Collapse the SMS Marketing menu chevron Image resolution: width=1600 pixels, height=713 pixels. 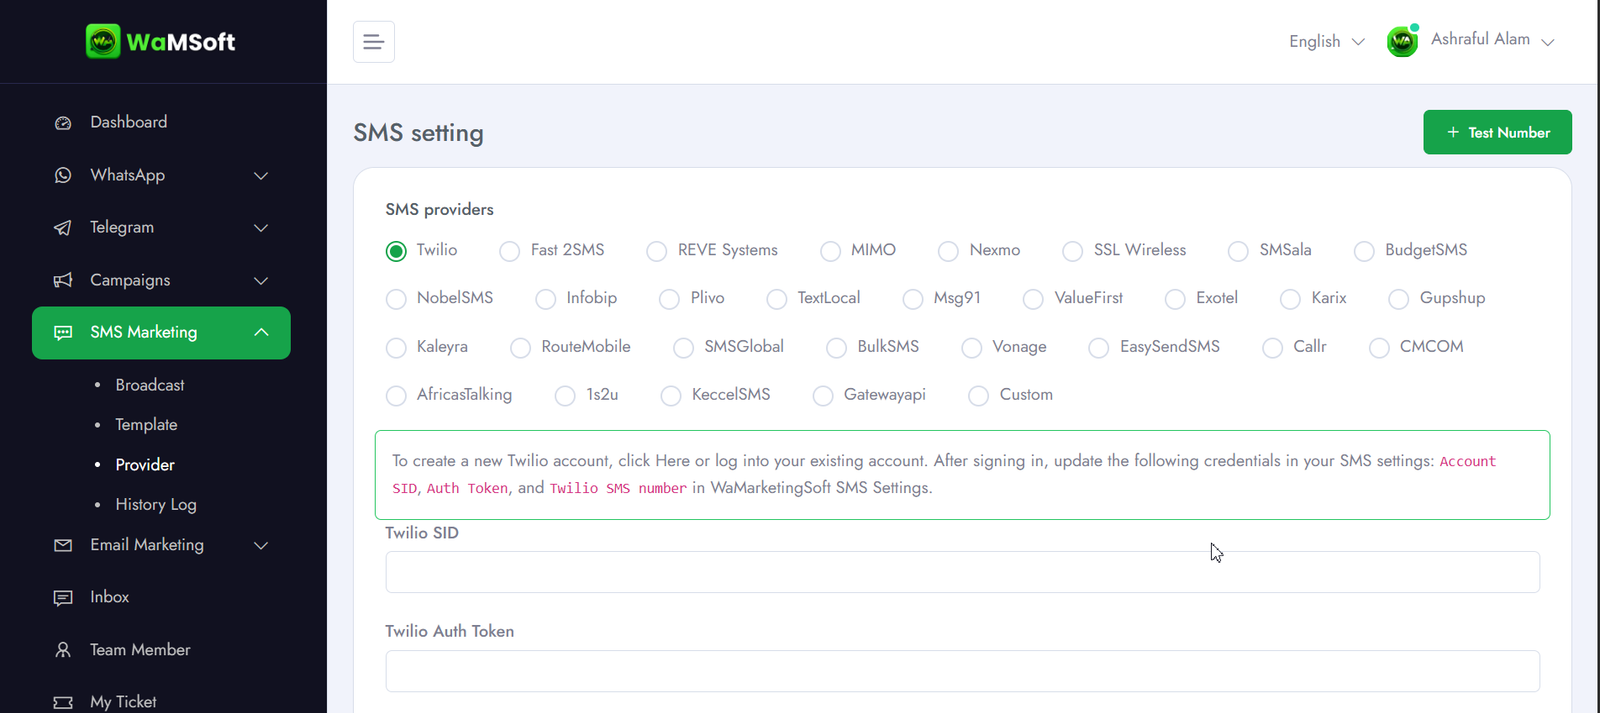pos(261,332)
